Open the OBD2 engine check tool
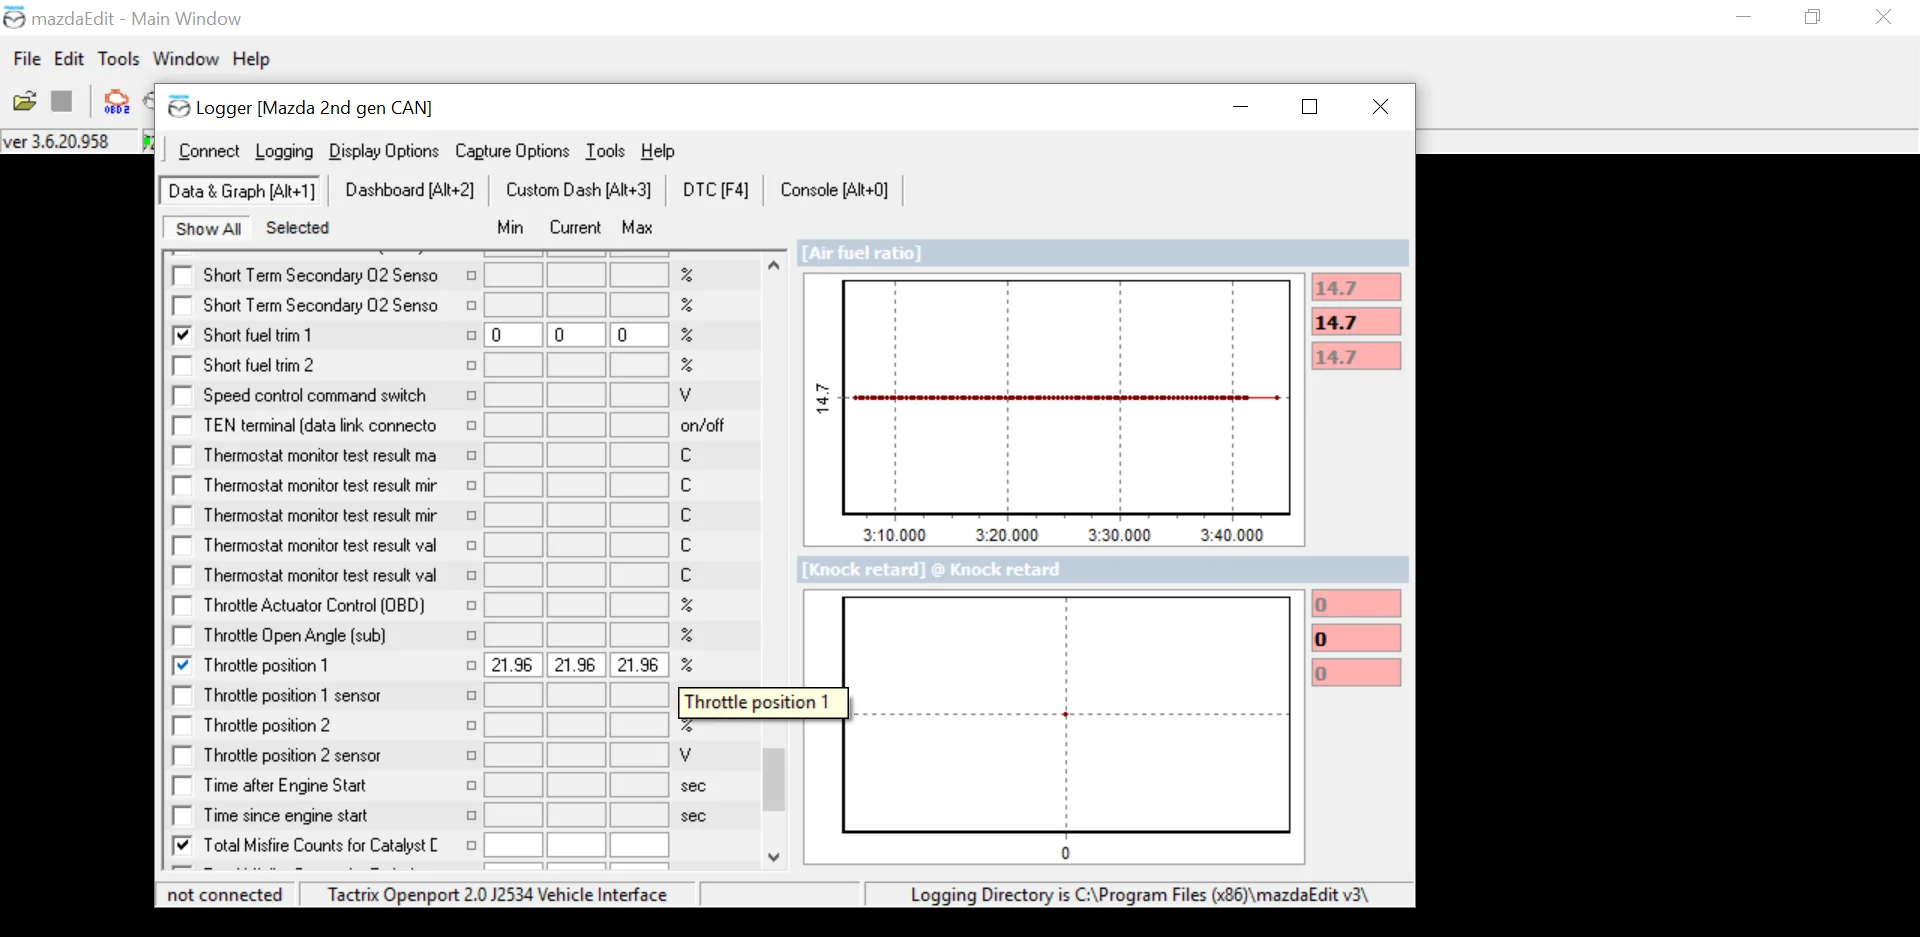 pos(117,101)
